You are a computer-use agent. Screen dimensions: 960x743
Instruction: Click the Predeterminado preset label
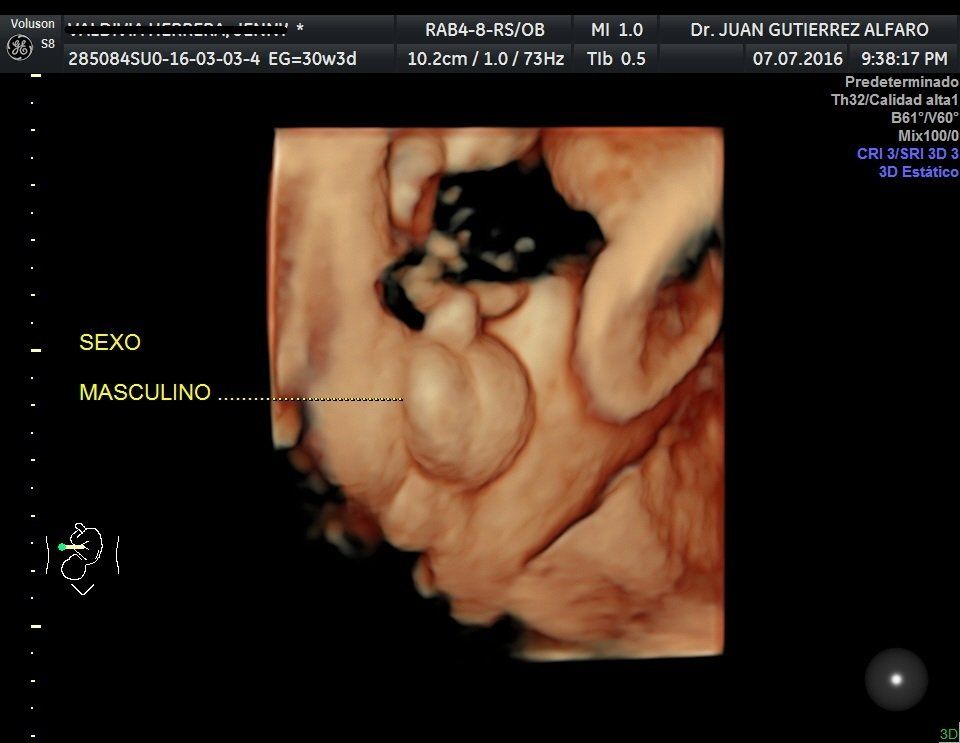pyautogui.click(x=901, y=81)
